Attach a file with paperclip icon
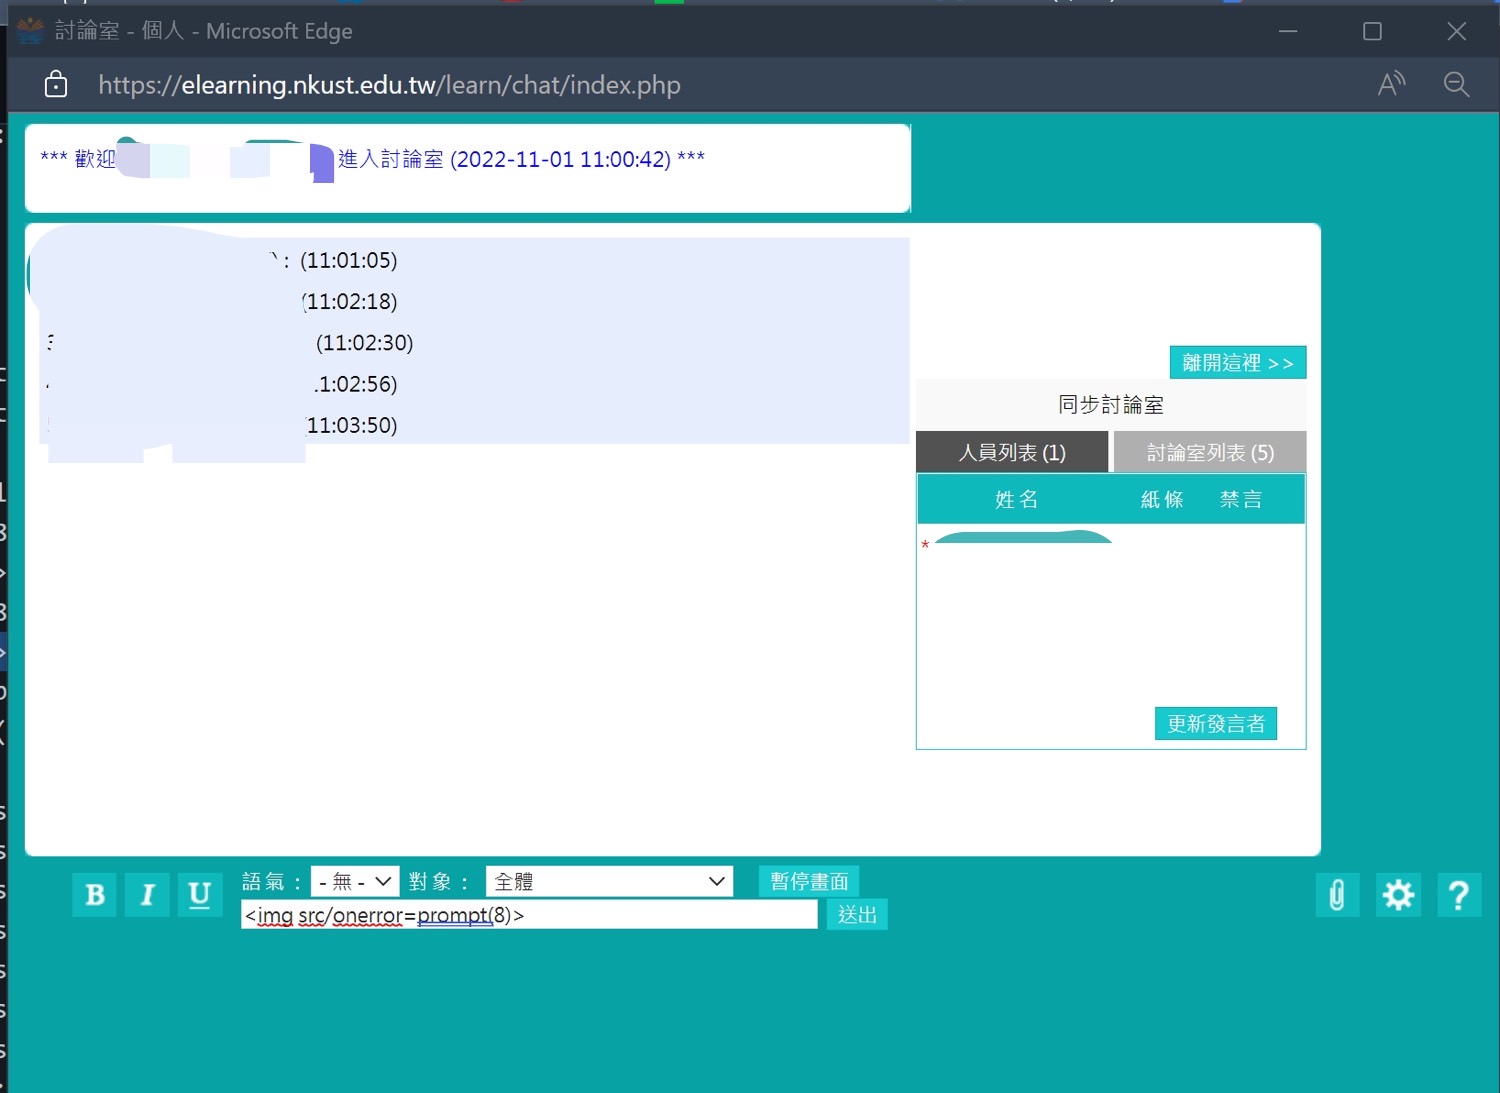Viewport: 1500px width, 1093px height. click(x=1337, y=894)
